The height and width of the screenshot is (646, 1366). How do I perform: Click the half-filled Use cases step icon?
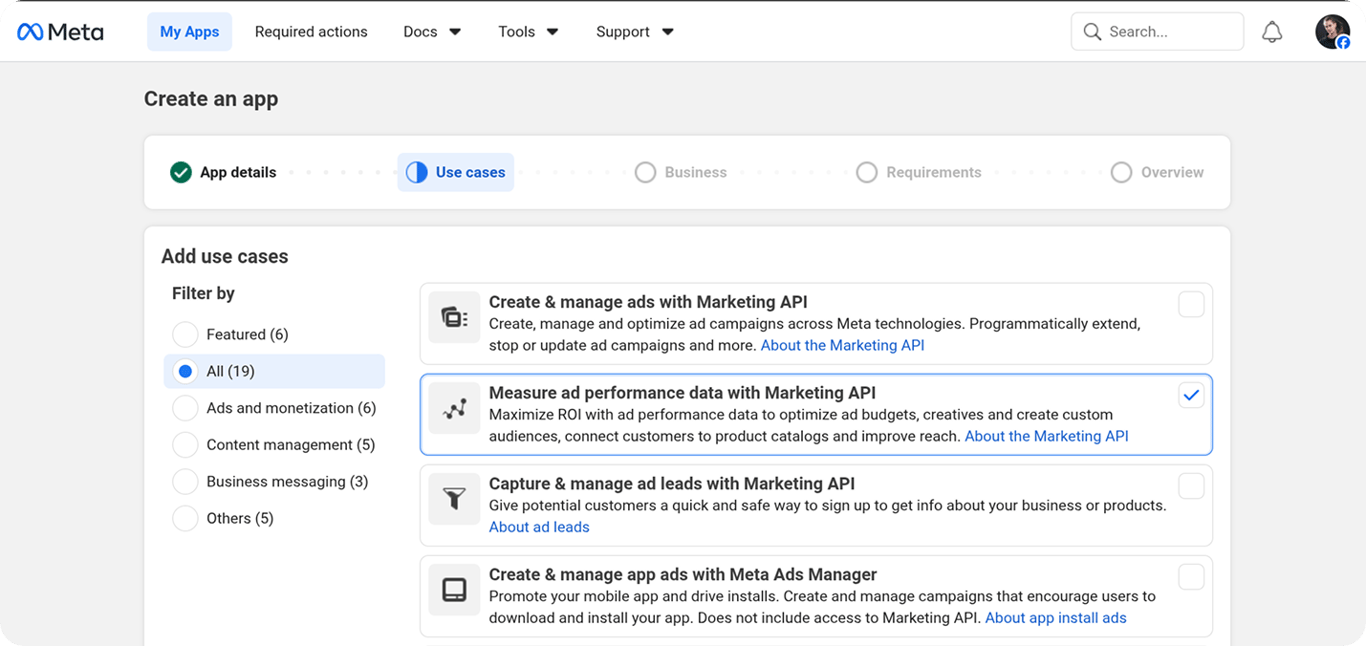(x=417, y=172)
